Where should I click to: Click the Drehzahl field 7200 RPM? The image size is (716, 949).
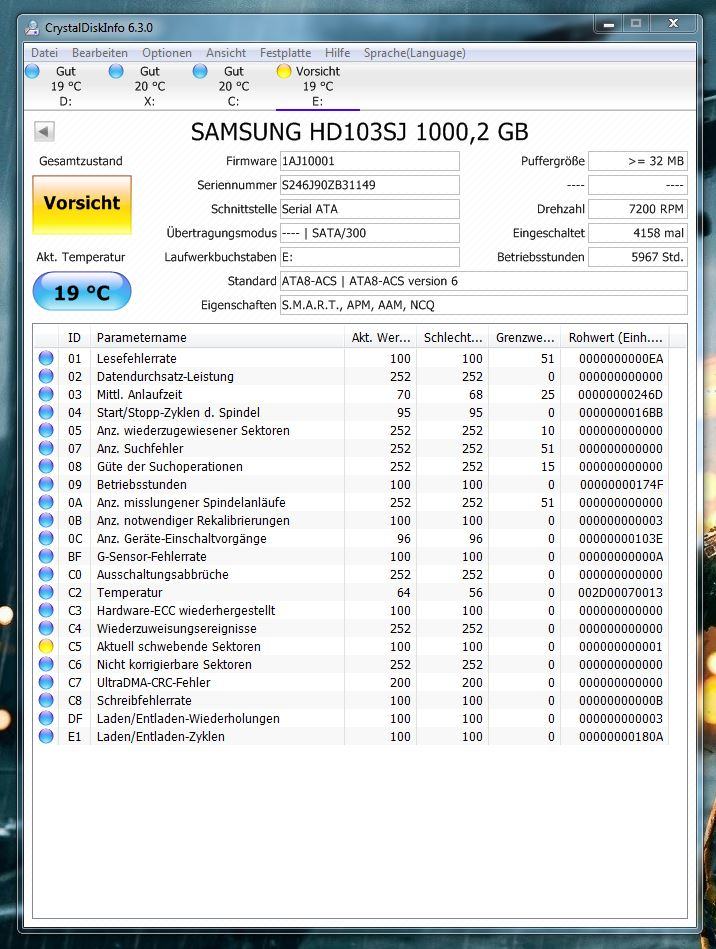point(638,209)
